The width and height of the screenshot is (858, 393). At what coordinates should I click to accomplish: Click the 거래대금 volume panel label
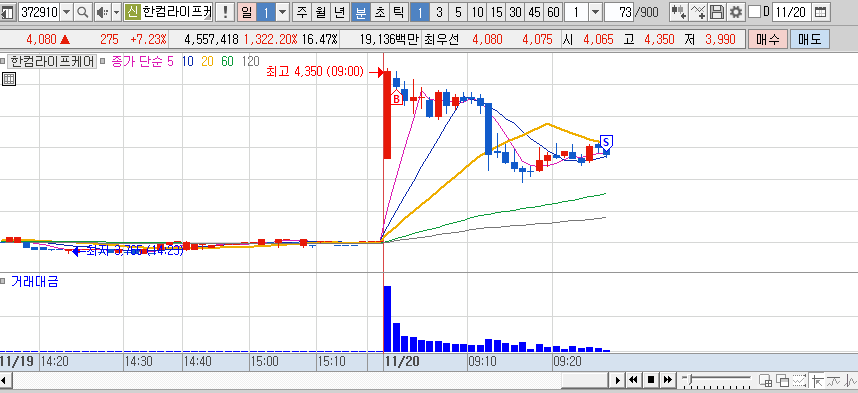coord(34,282)
